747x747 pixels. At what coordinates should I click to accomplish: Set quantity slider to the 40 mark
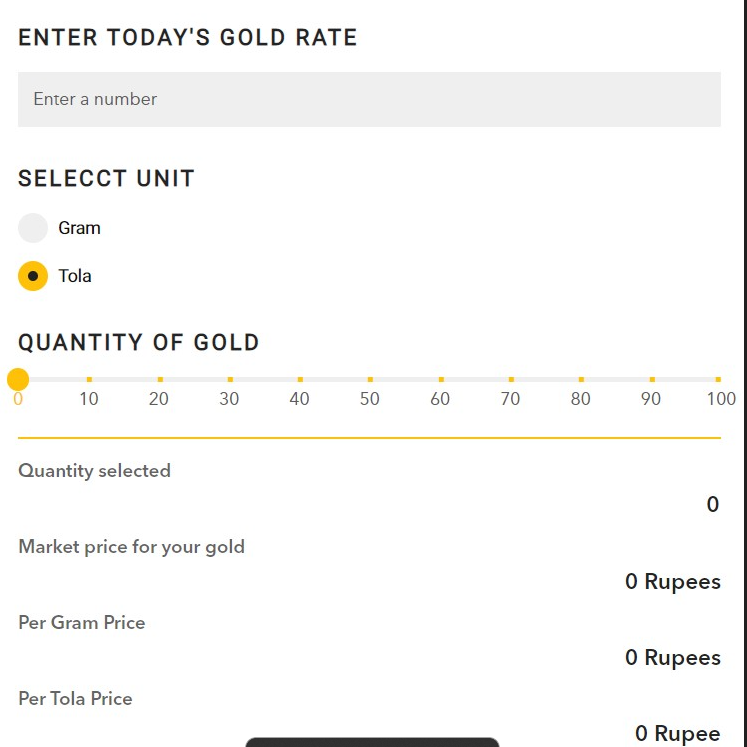tap(300, 380)
